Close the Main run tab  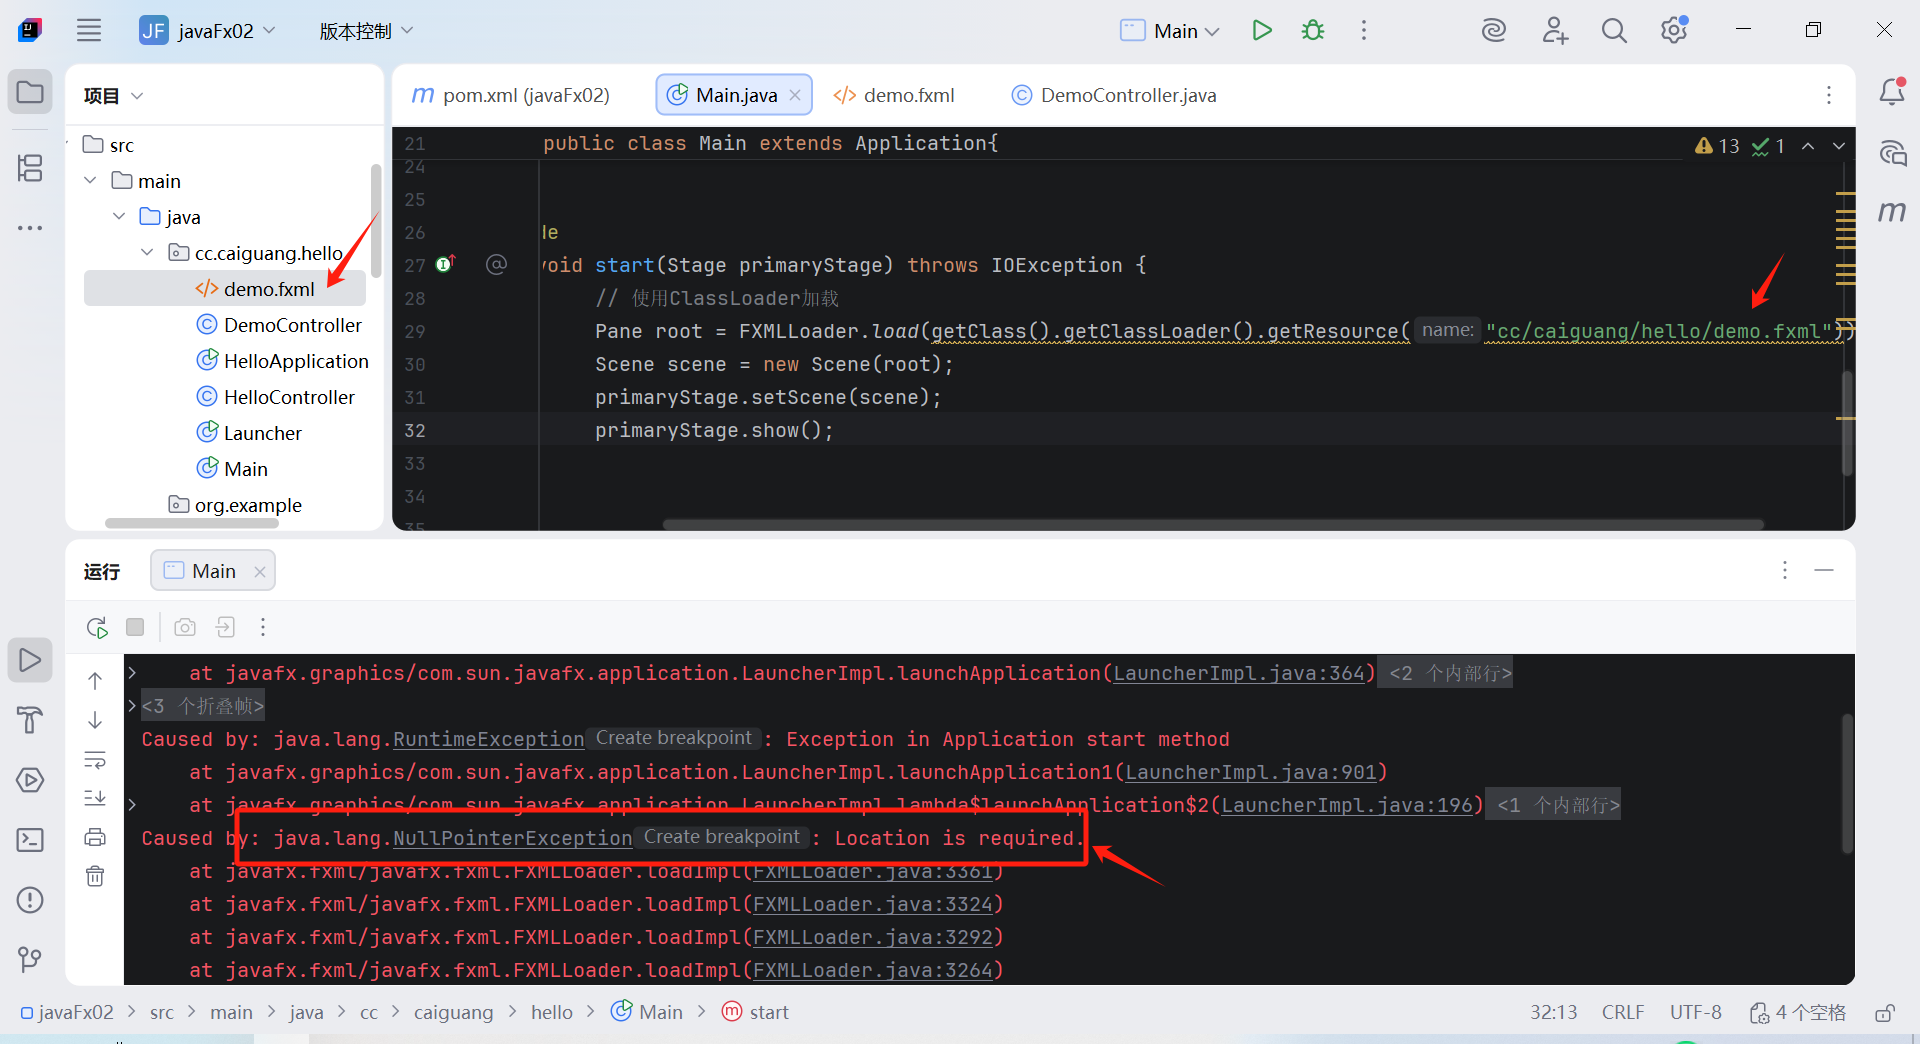pos(260,572)
